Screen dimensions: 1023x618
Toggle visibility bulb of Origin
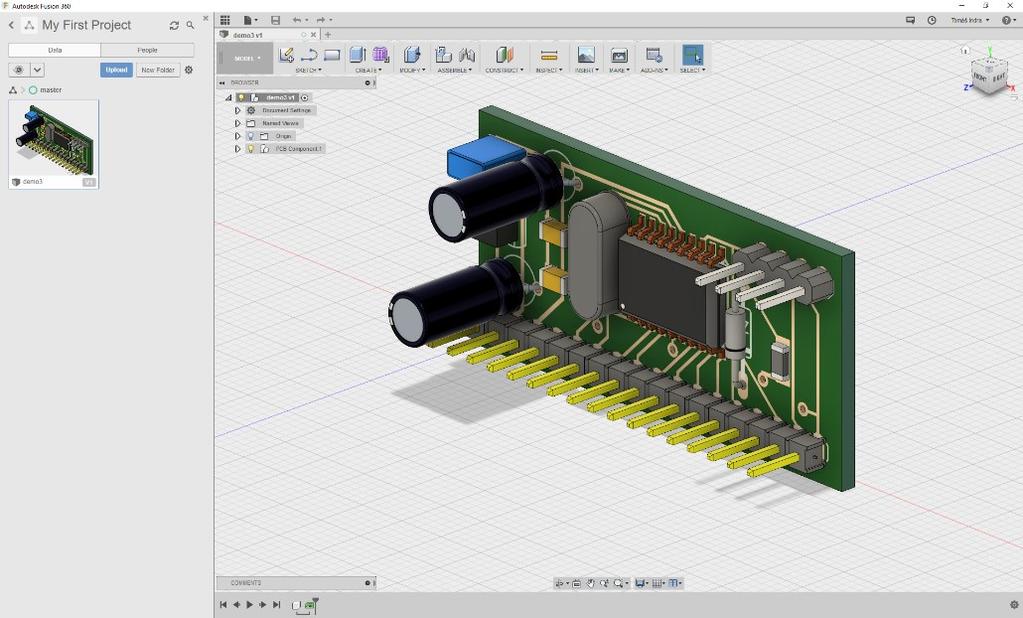click(250, 136)
